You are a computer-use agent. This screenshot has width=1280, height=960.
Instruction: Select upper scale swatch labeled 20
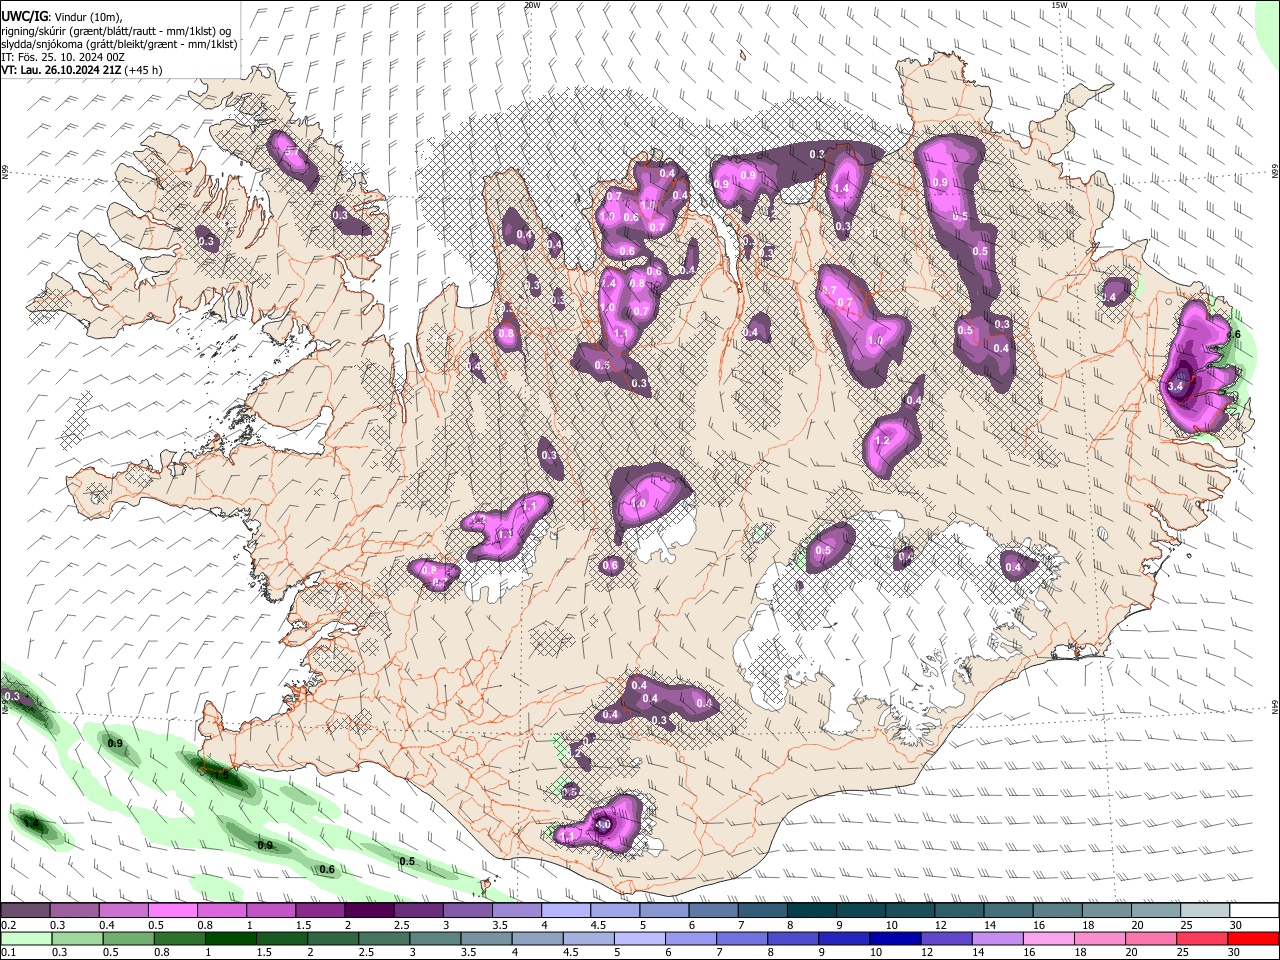pos(1157,911)
